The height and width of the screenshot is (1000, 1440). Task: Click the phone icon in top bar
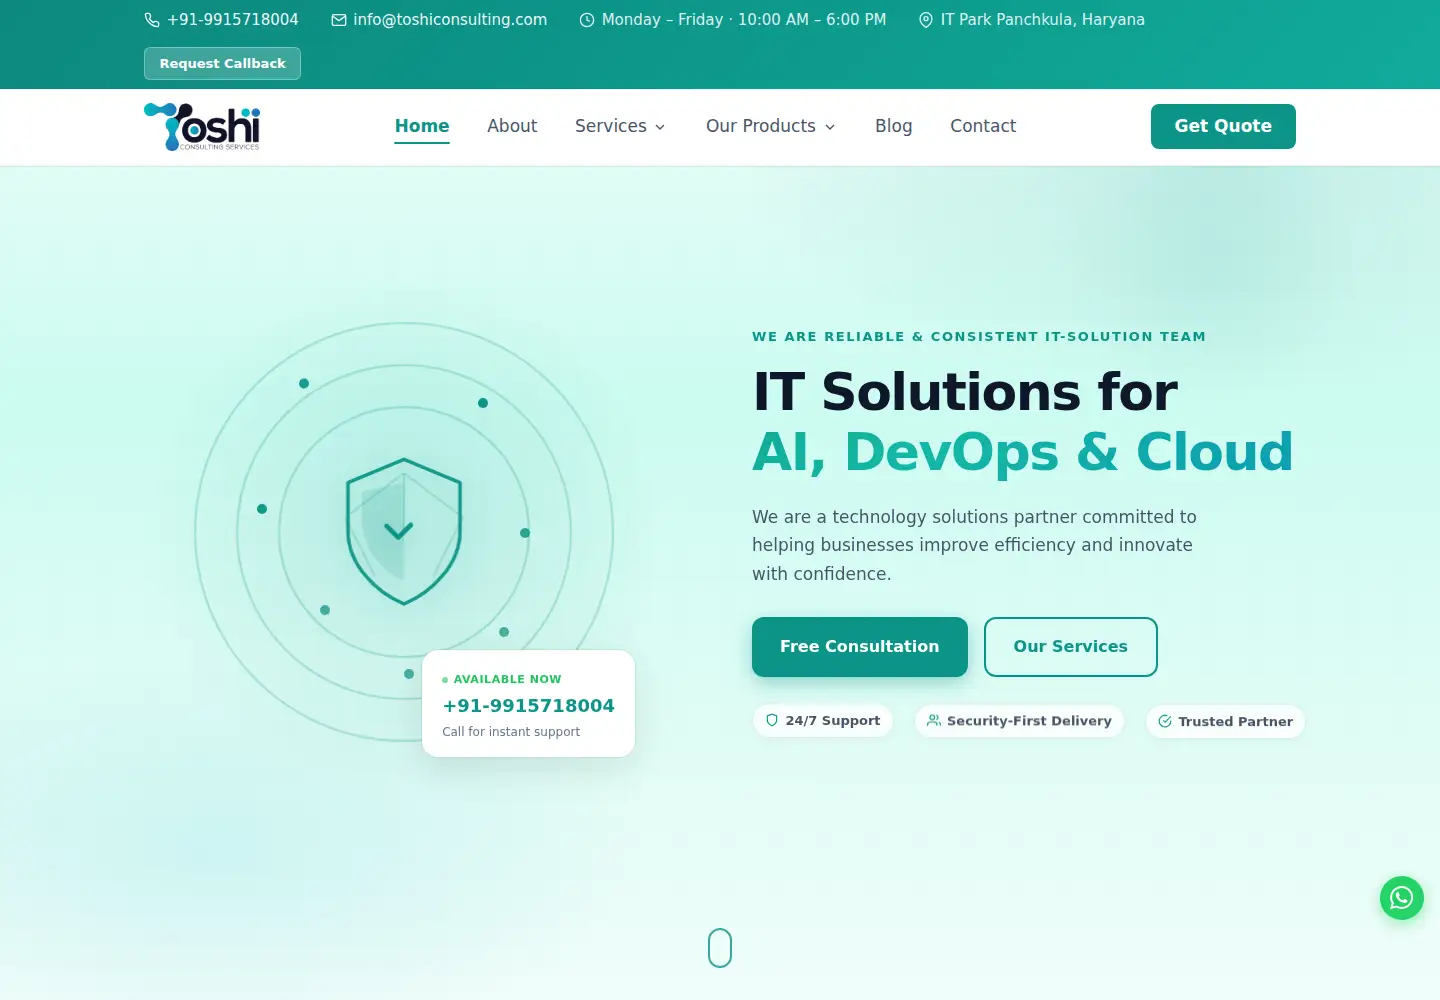(152, 20)
